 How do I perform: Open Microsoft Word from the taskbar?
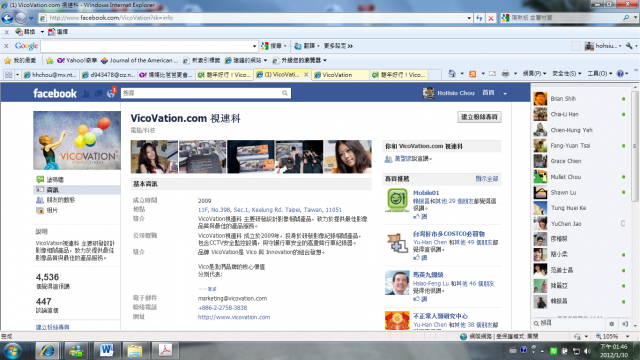point(106,351)
